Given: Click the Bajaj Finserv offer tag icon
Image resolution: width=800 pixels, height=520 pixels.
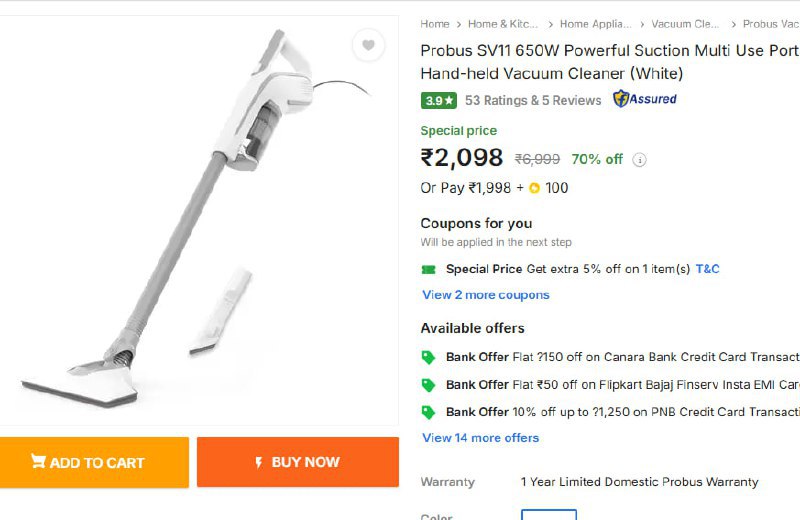Looking at the screenshot, I should pos(428,385).
